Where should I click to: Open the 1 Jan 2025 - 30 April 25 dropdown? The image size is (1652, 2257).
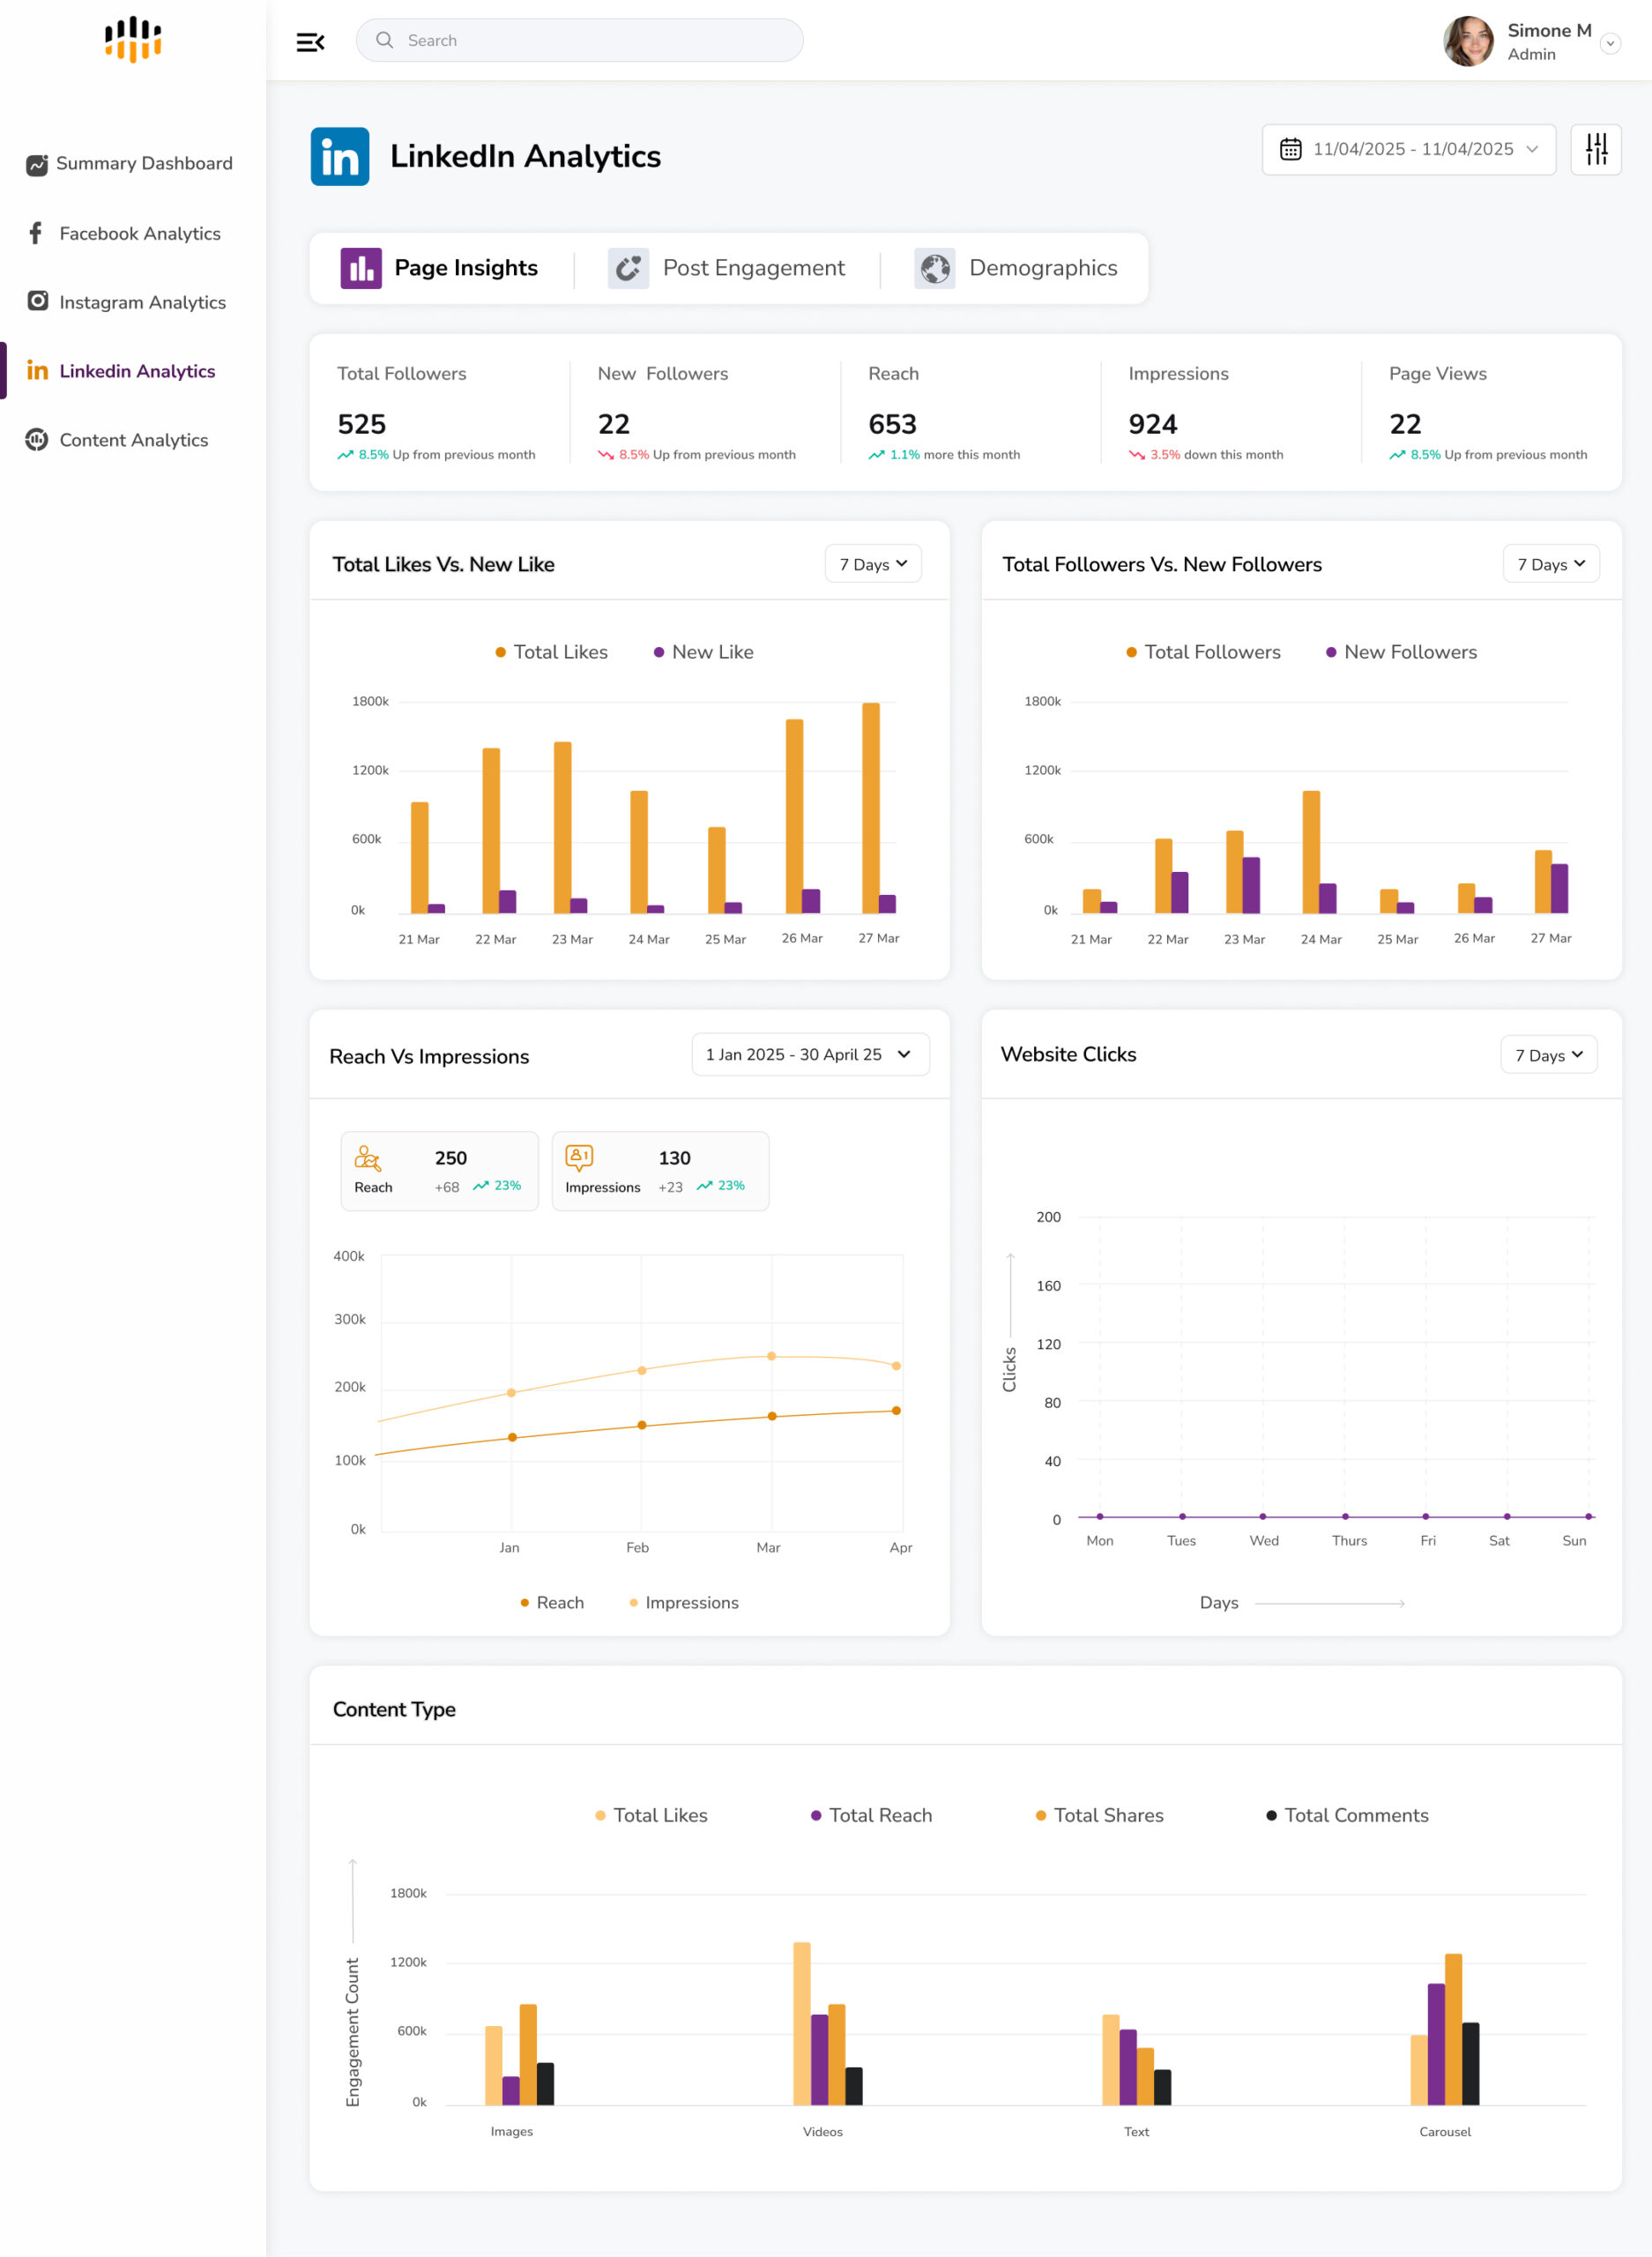(x=810, y=1054)
